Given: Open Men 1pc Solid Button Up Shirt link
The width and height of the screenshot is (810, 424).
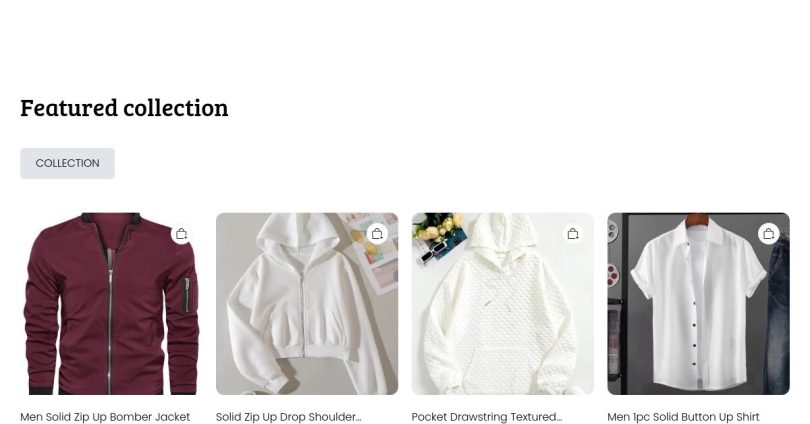Looking at the screenshot, I should (683, 417).
